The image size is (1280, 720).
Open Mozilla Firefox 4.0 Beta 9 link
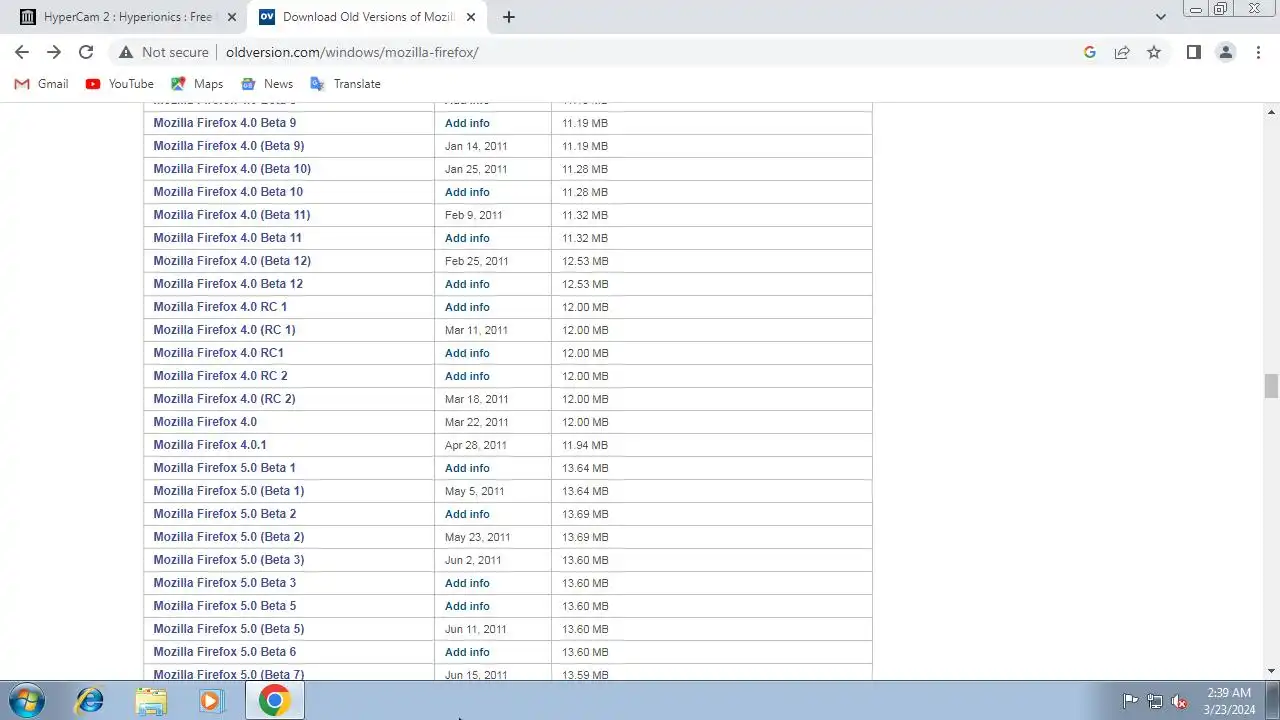[x=224, y=123]
